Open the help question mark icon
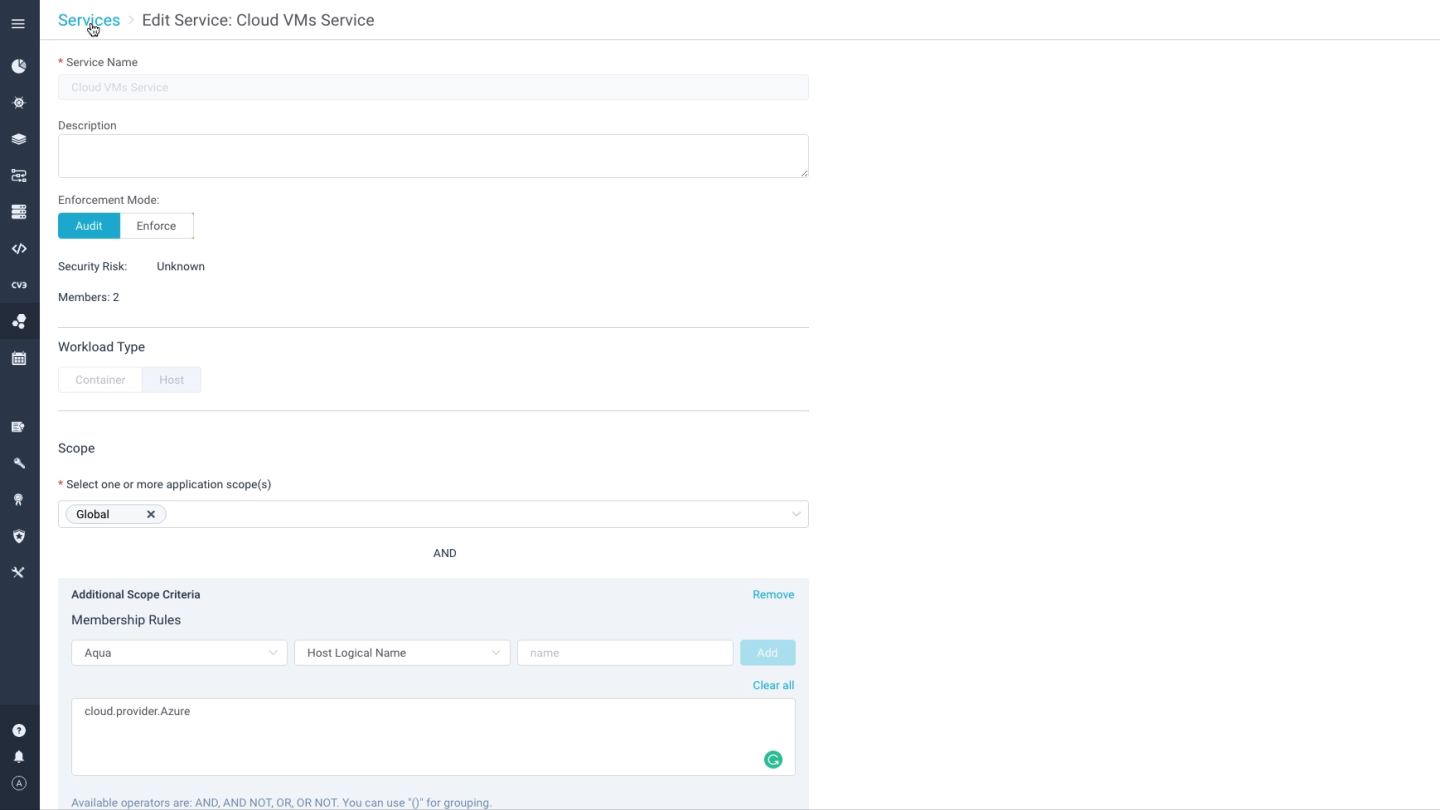Screen dimensions: 1440x810 tap(18, 731)
